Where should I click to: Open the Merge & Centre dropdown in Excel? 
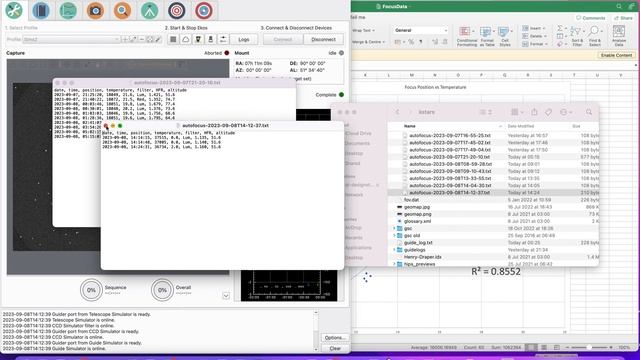point(368,42)
